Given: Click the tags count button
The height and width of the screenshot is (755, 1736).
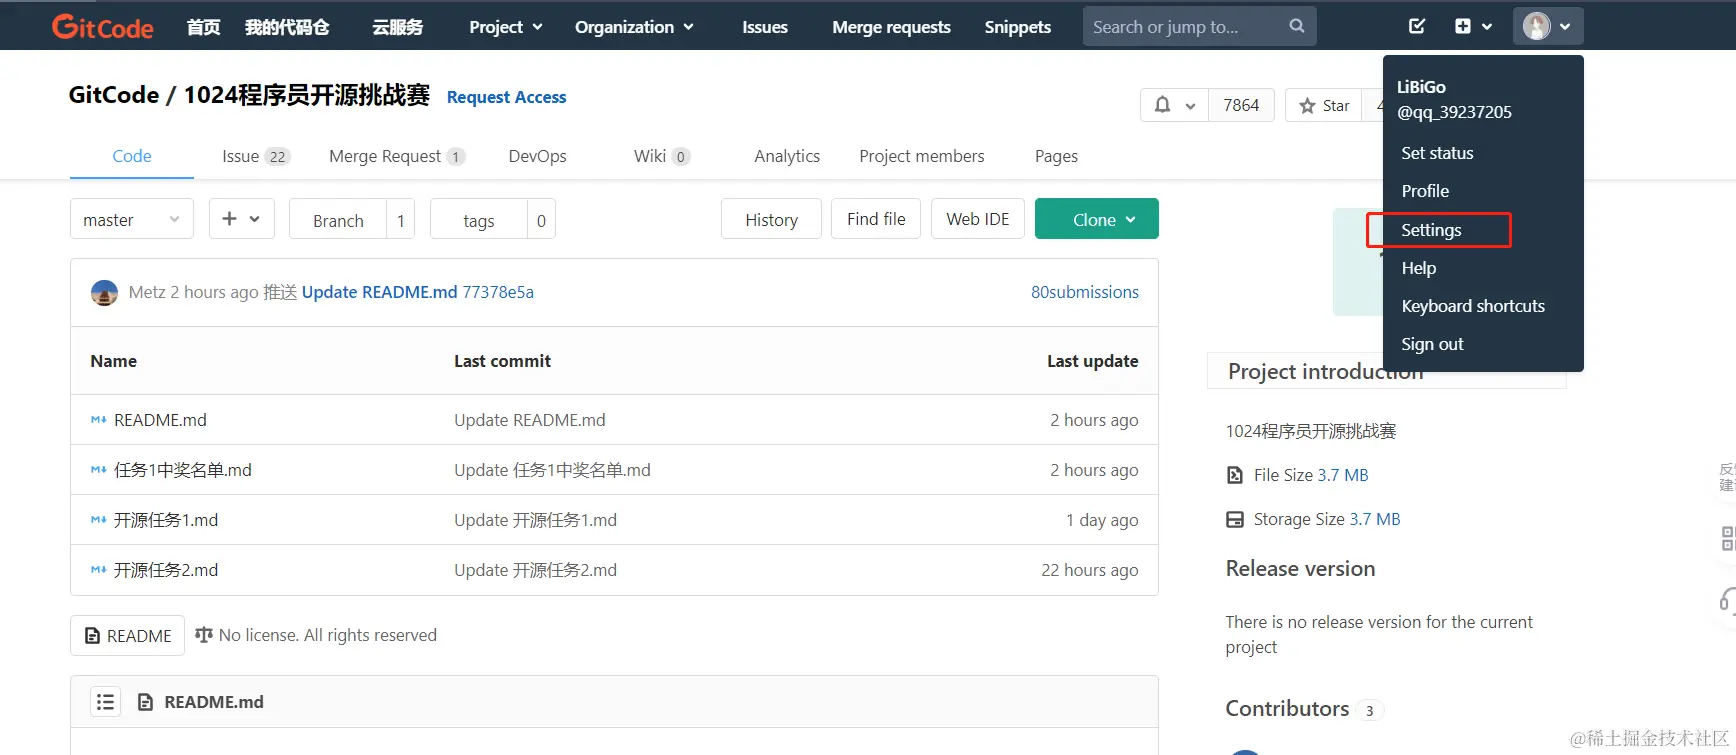Looking at the screenshot, I should coord(493,219).
